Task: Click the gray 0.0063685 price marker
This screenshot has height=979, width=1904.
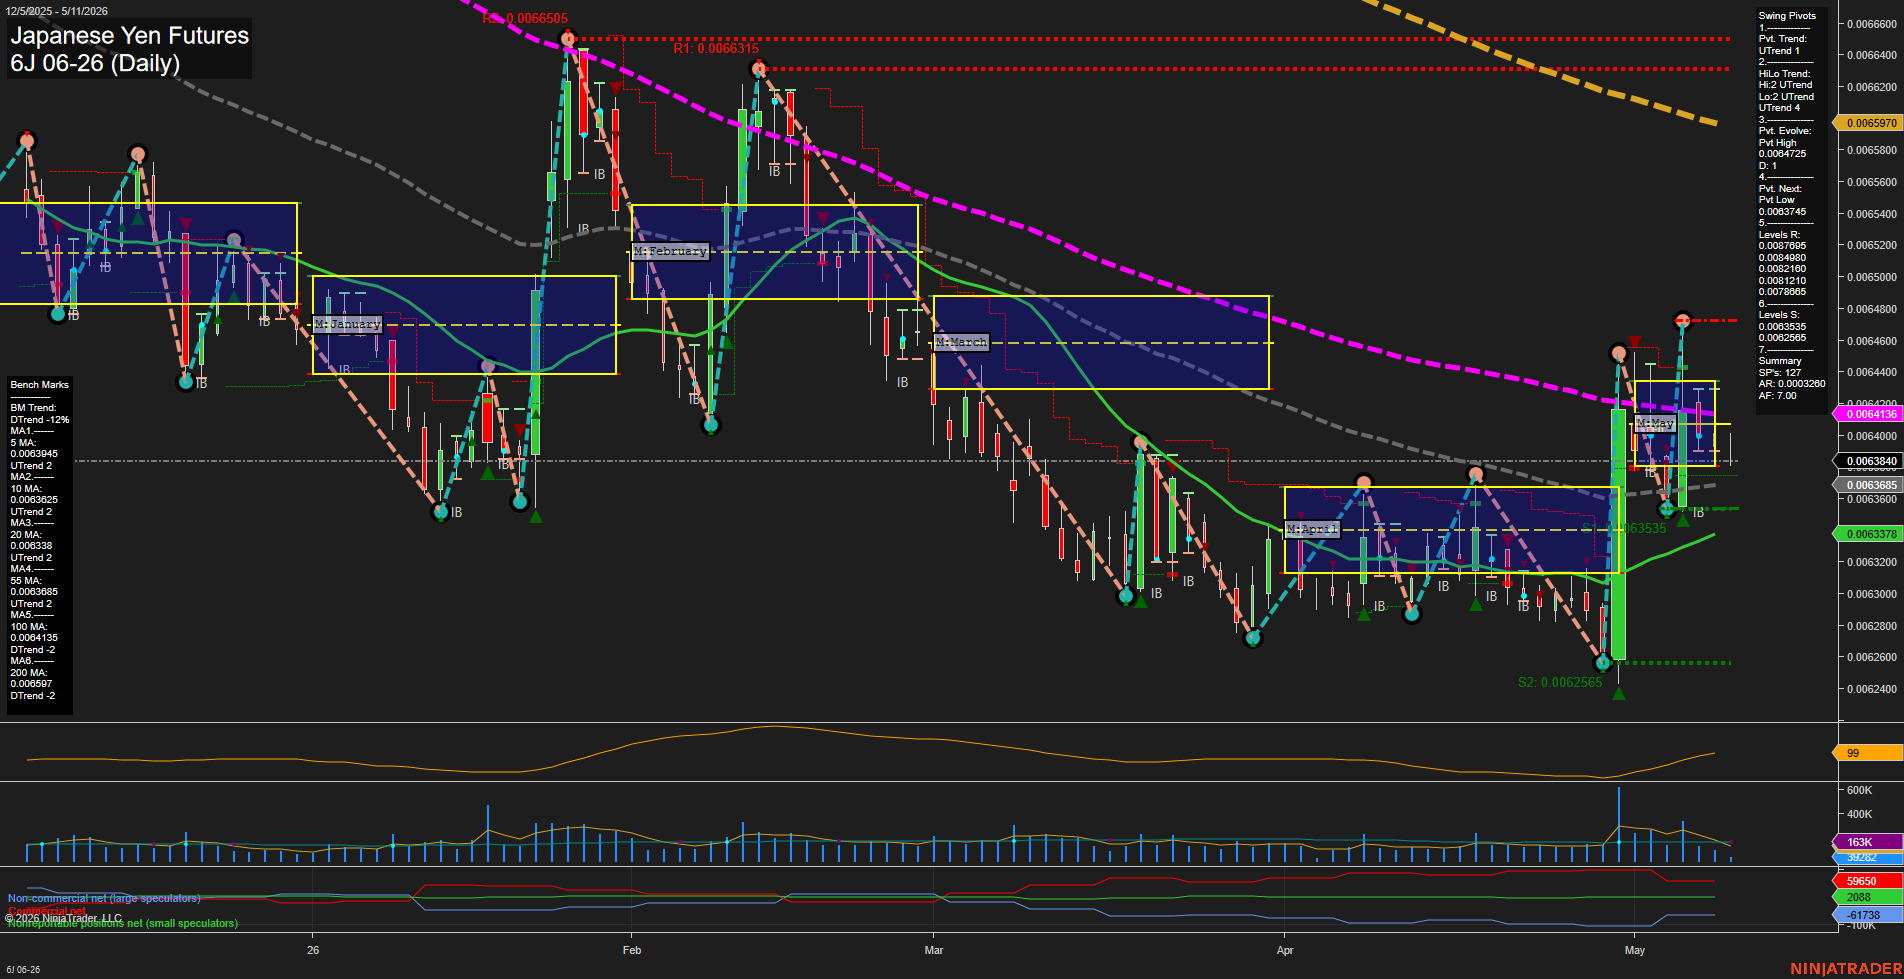Action: 1870,485
